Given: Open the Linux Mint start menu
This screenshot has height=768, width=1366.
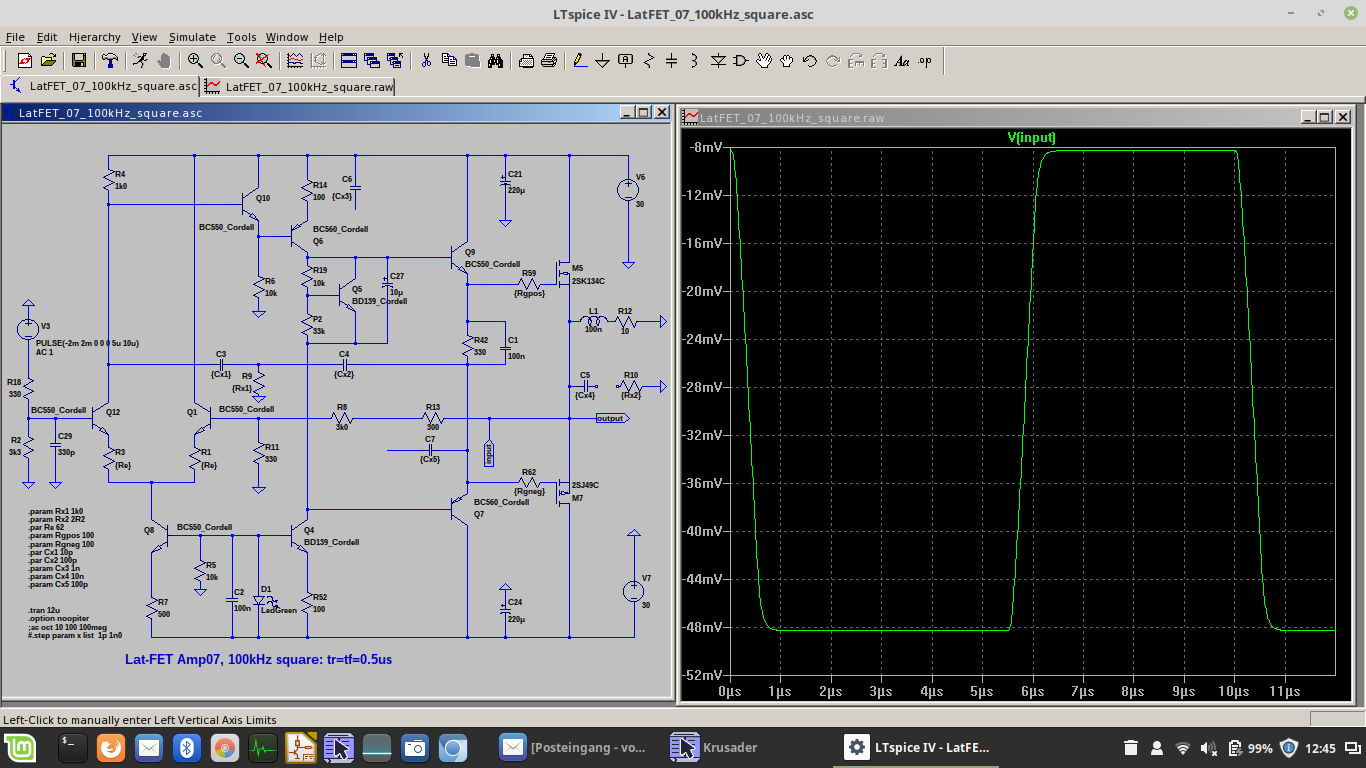Looking at the screenshot, I should (x=19, y=747).
